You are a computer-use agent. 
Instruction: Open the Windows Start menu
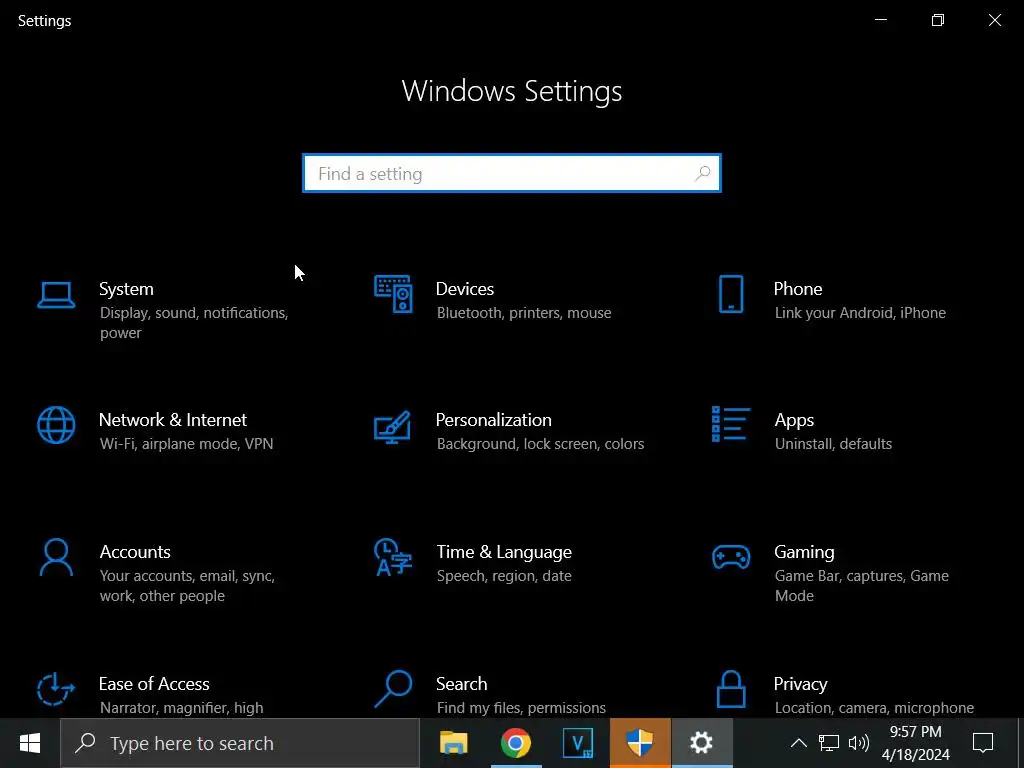click(x=30, y=743)
